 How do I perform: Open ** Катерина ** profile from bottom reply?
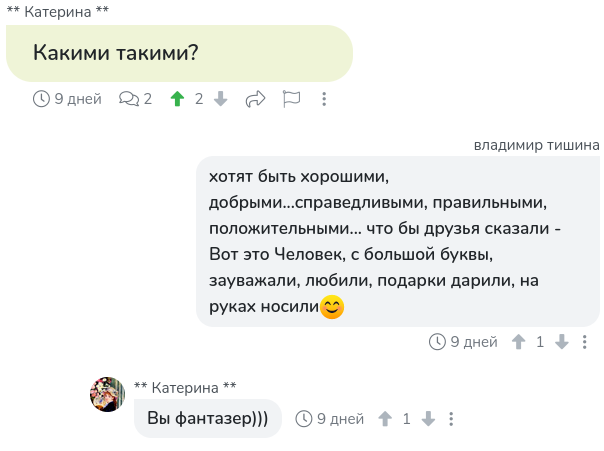pos(185,387)
